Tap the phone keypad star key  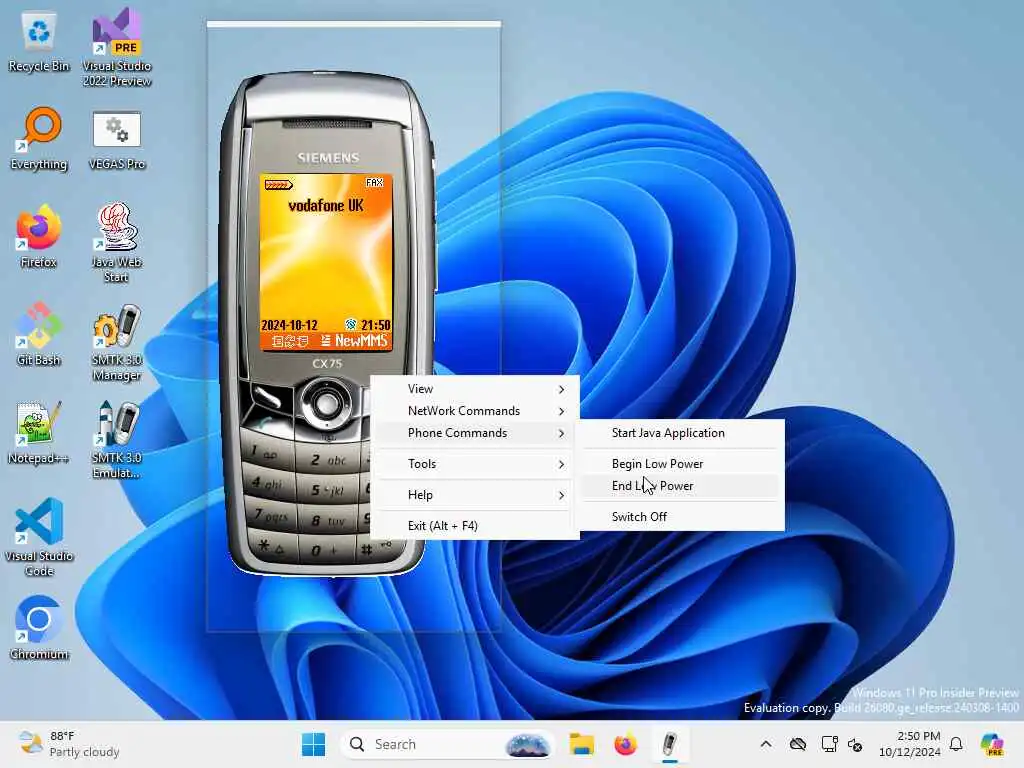pyautogui.click(x=271, y=545)
